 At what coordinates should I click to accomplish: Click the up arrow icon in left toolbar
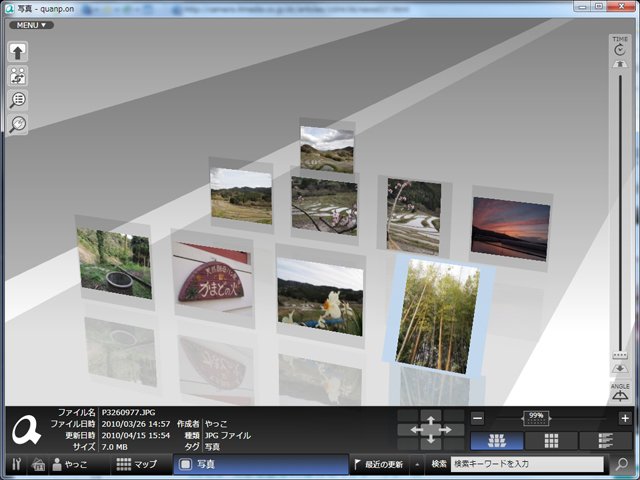(x=18, y=52)
